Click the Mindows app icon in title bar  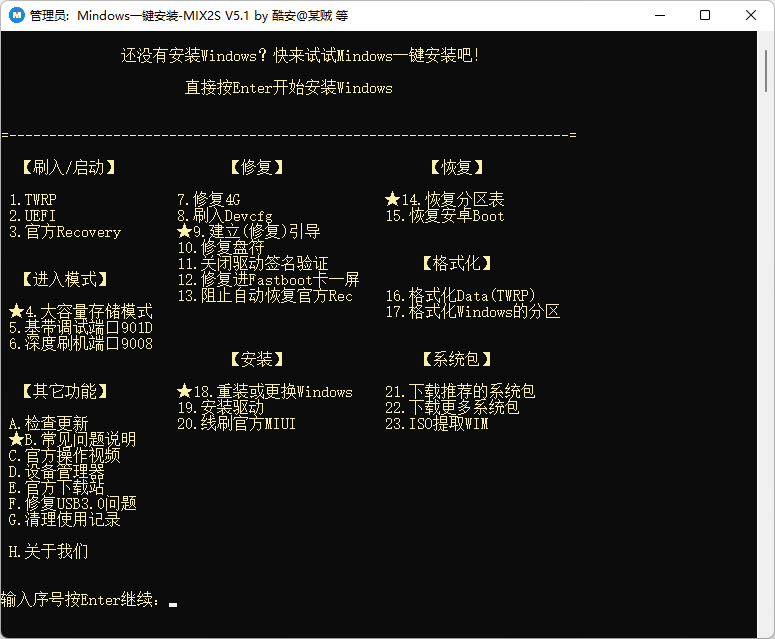(17, 15)
